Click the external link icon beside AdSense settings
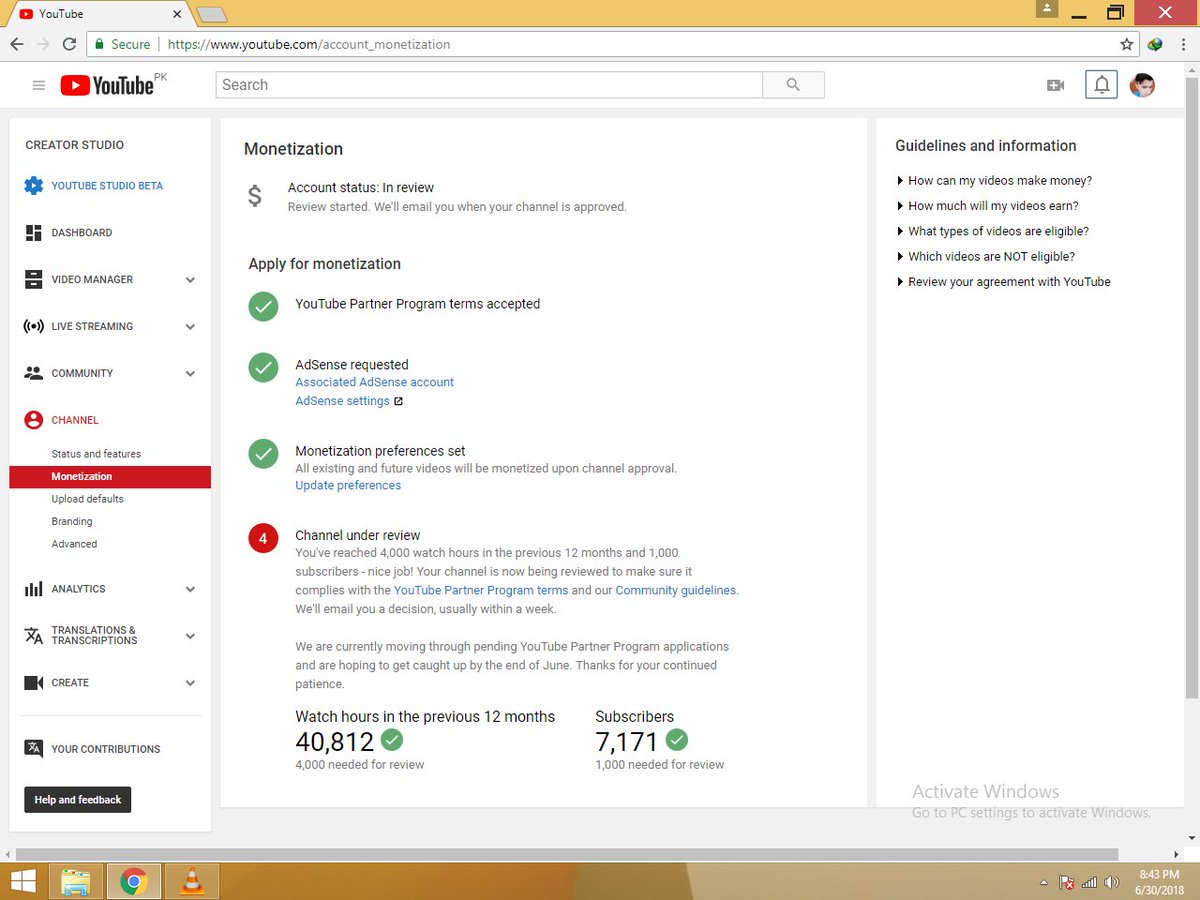This screenshot has height=900, width=1200. tap(398, 401)
